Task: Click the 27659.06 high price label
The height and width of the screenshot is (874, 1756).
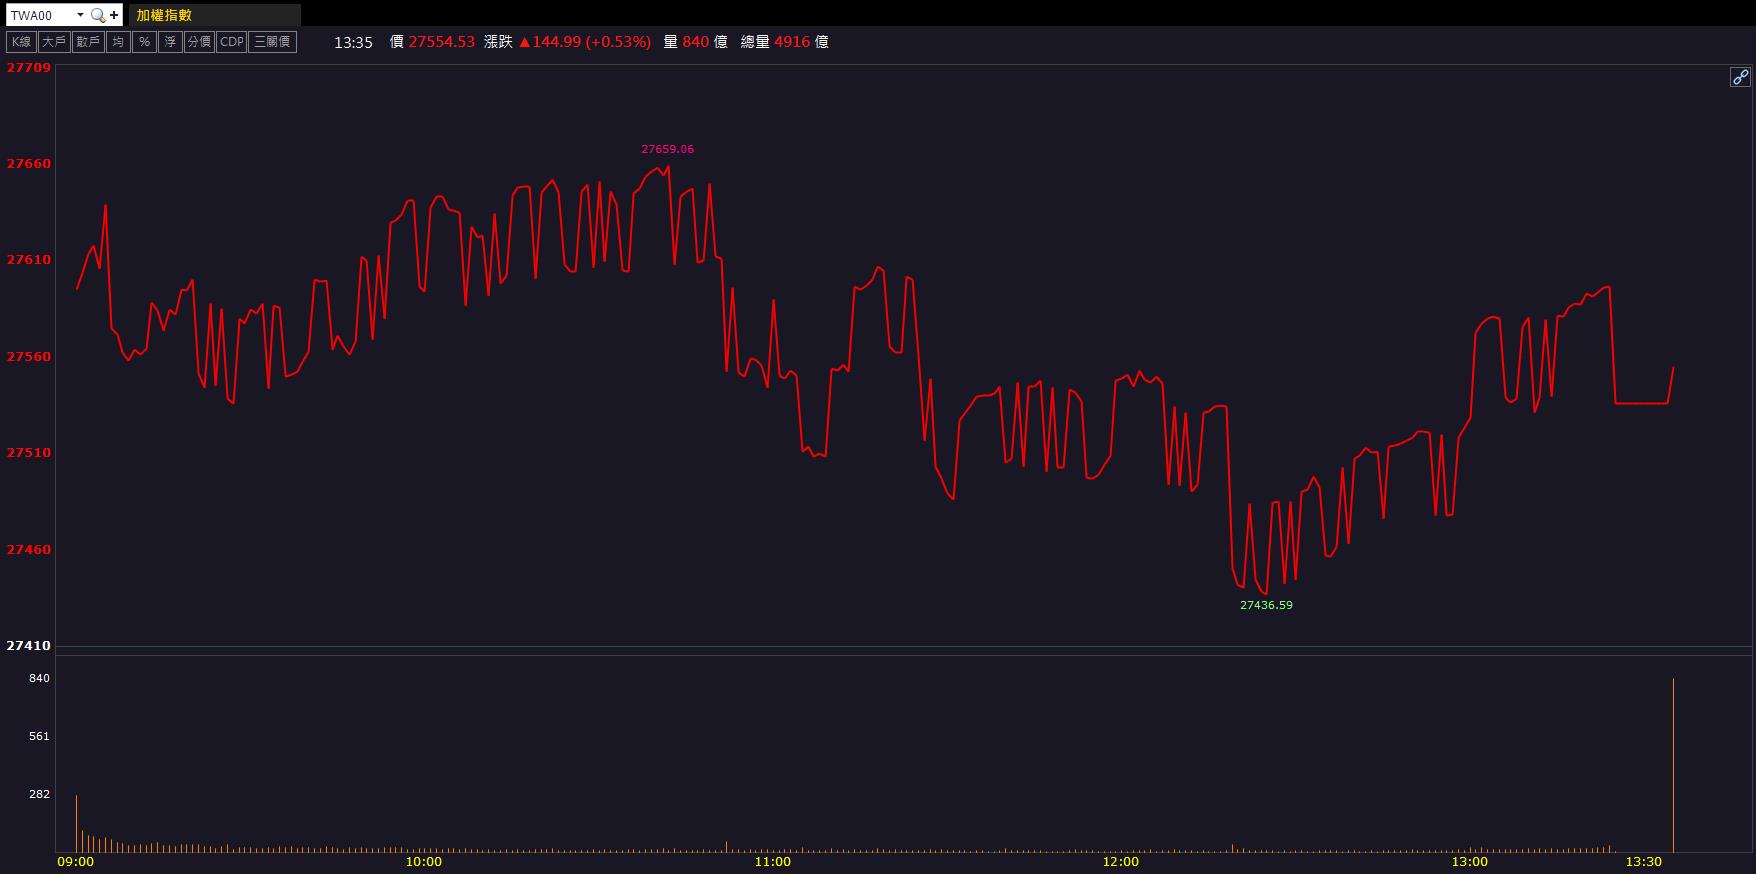Action: click(667, 149)
